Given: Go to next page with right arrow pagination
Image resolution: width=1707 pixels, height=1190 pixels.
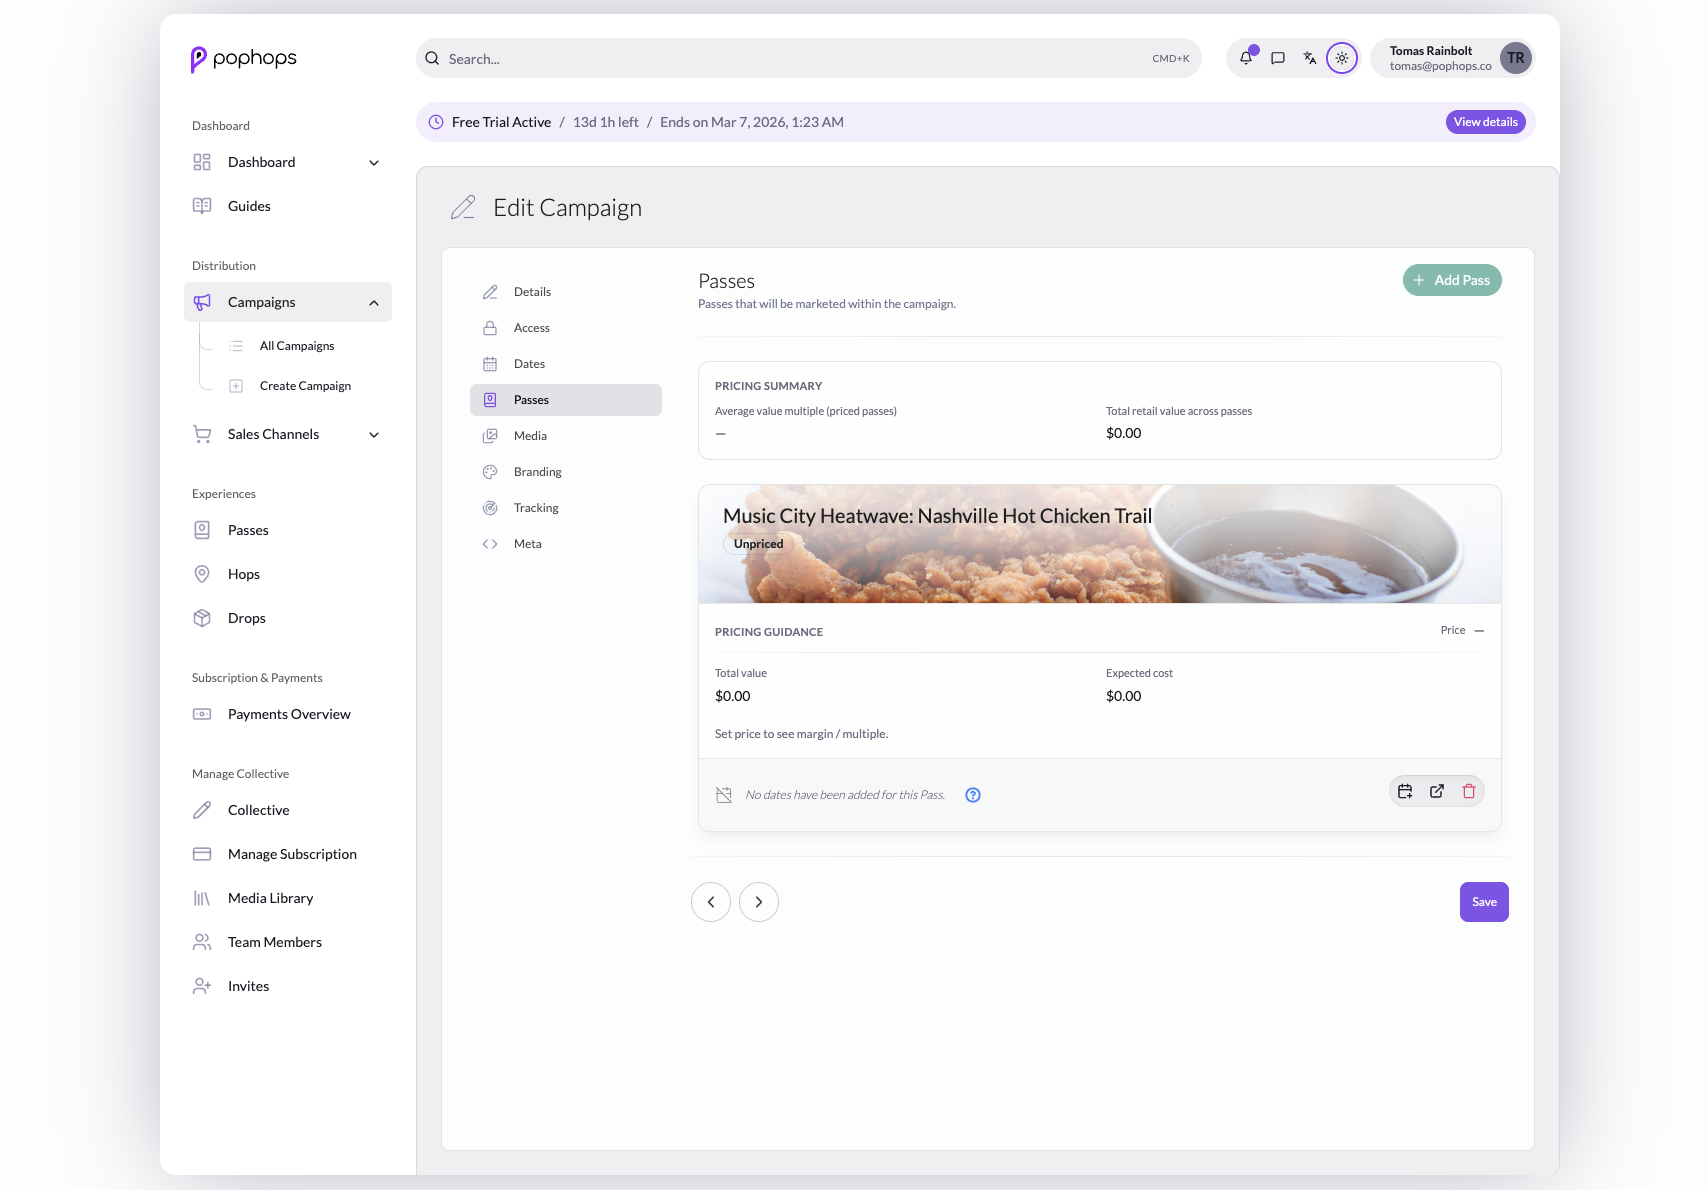Looking at the screenshot, I should 759,901.
